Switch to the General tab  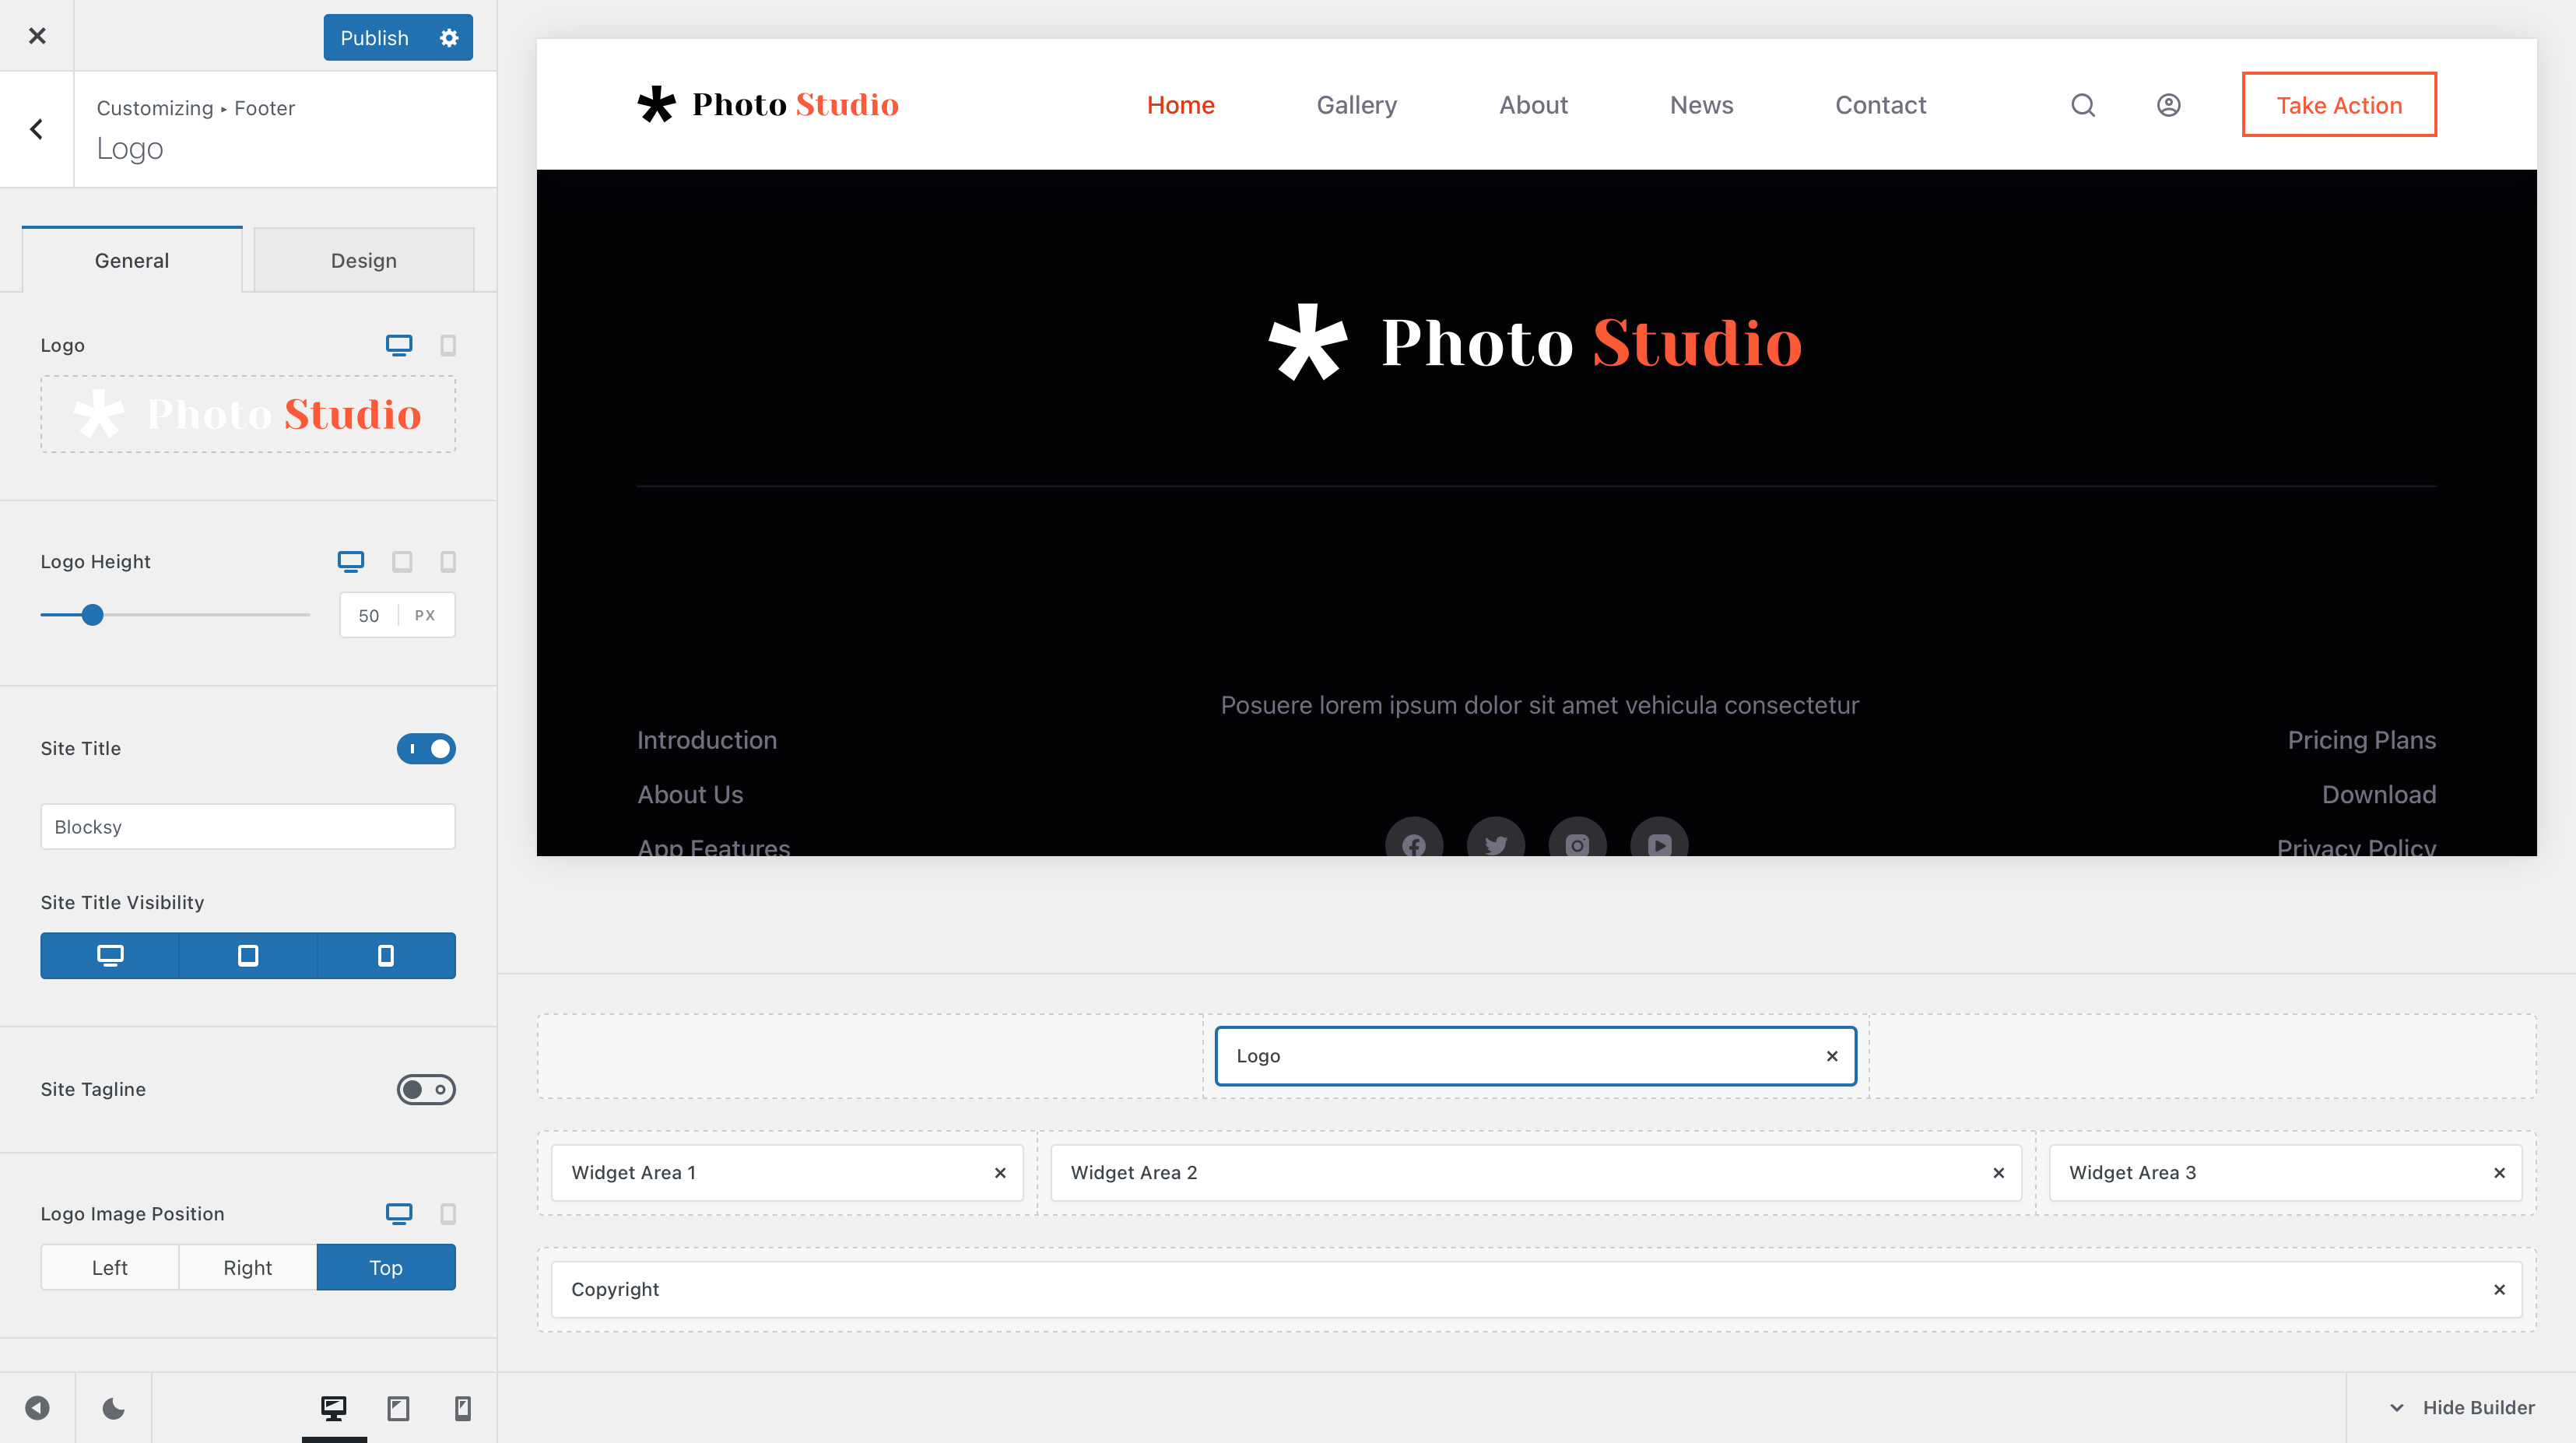[132, 260]
